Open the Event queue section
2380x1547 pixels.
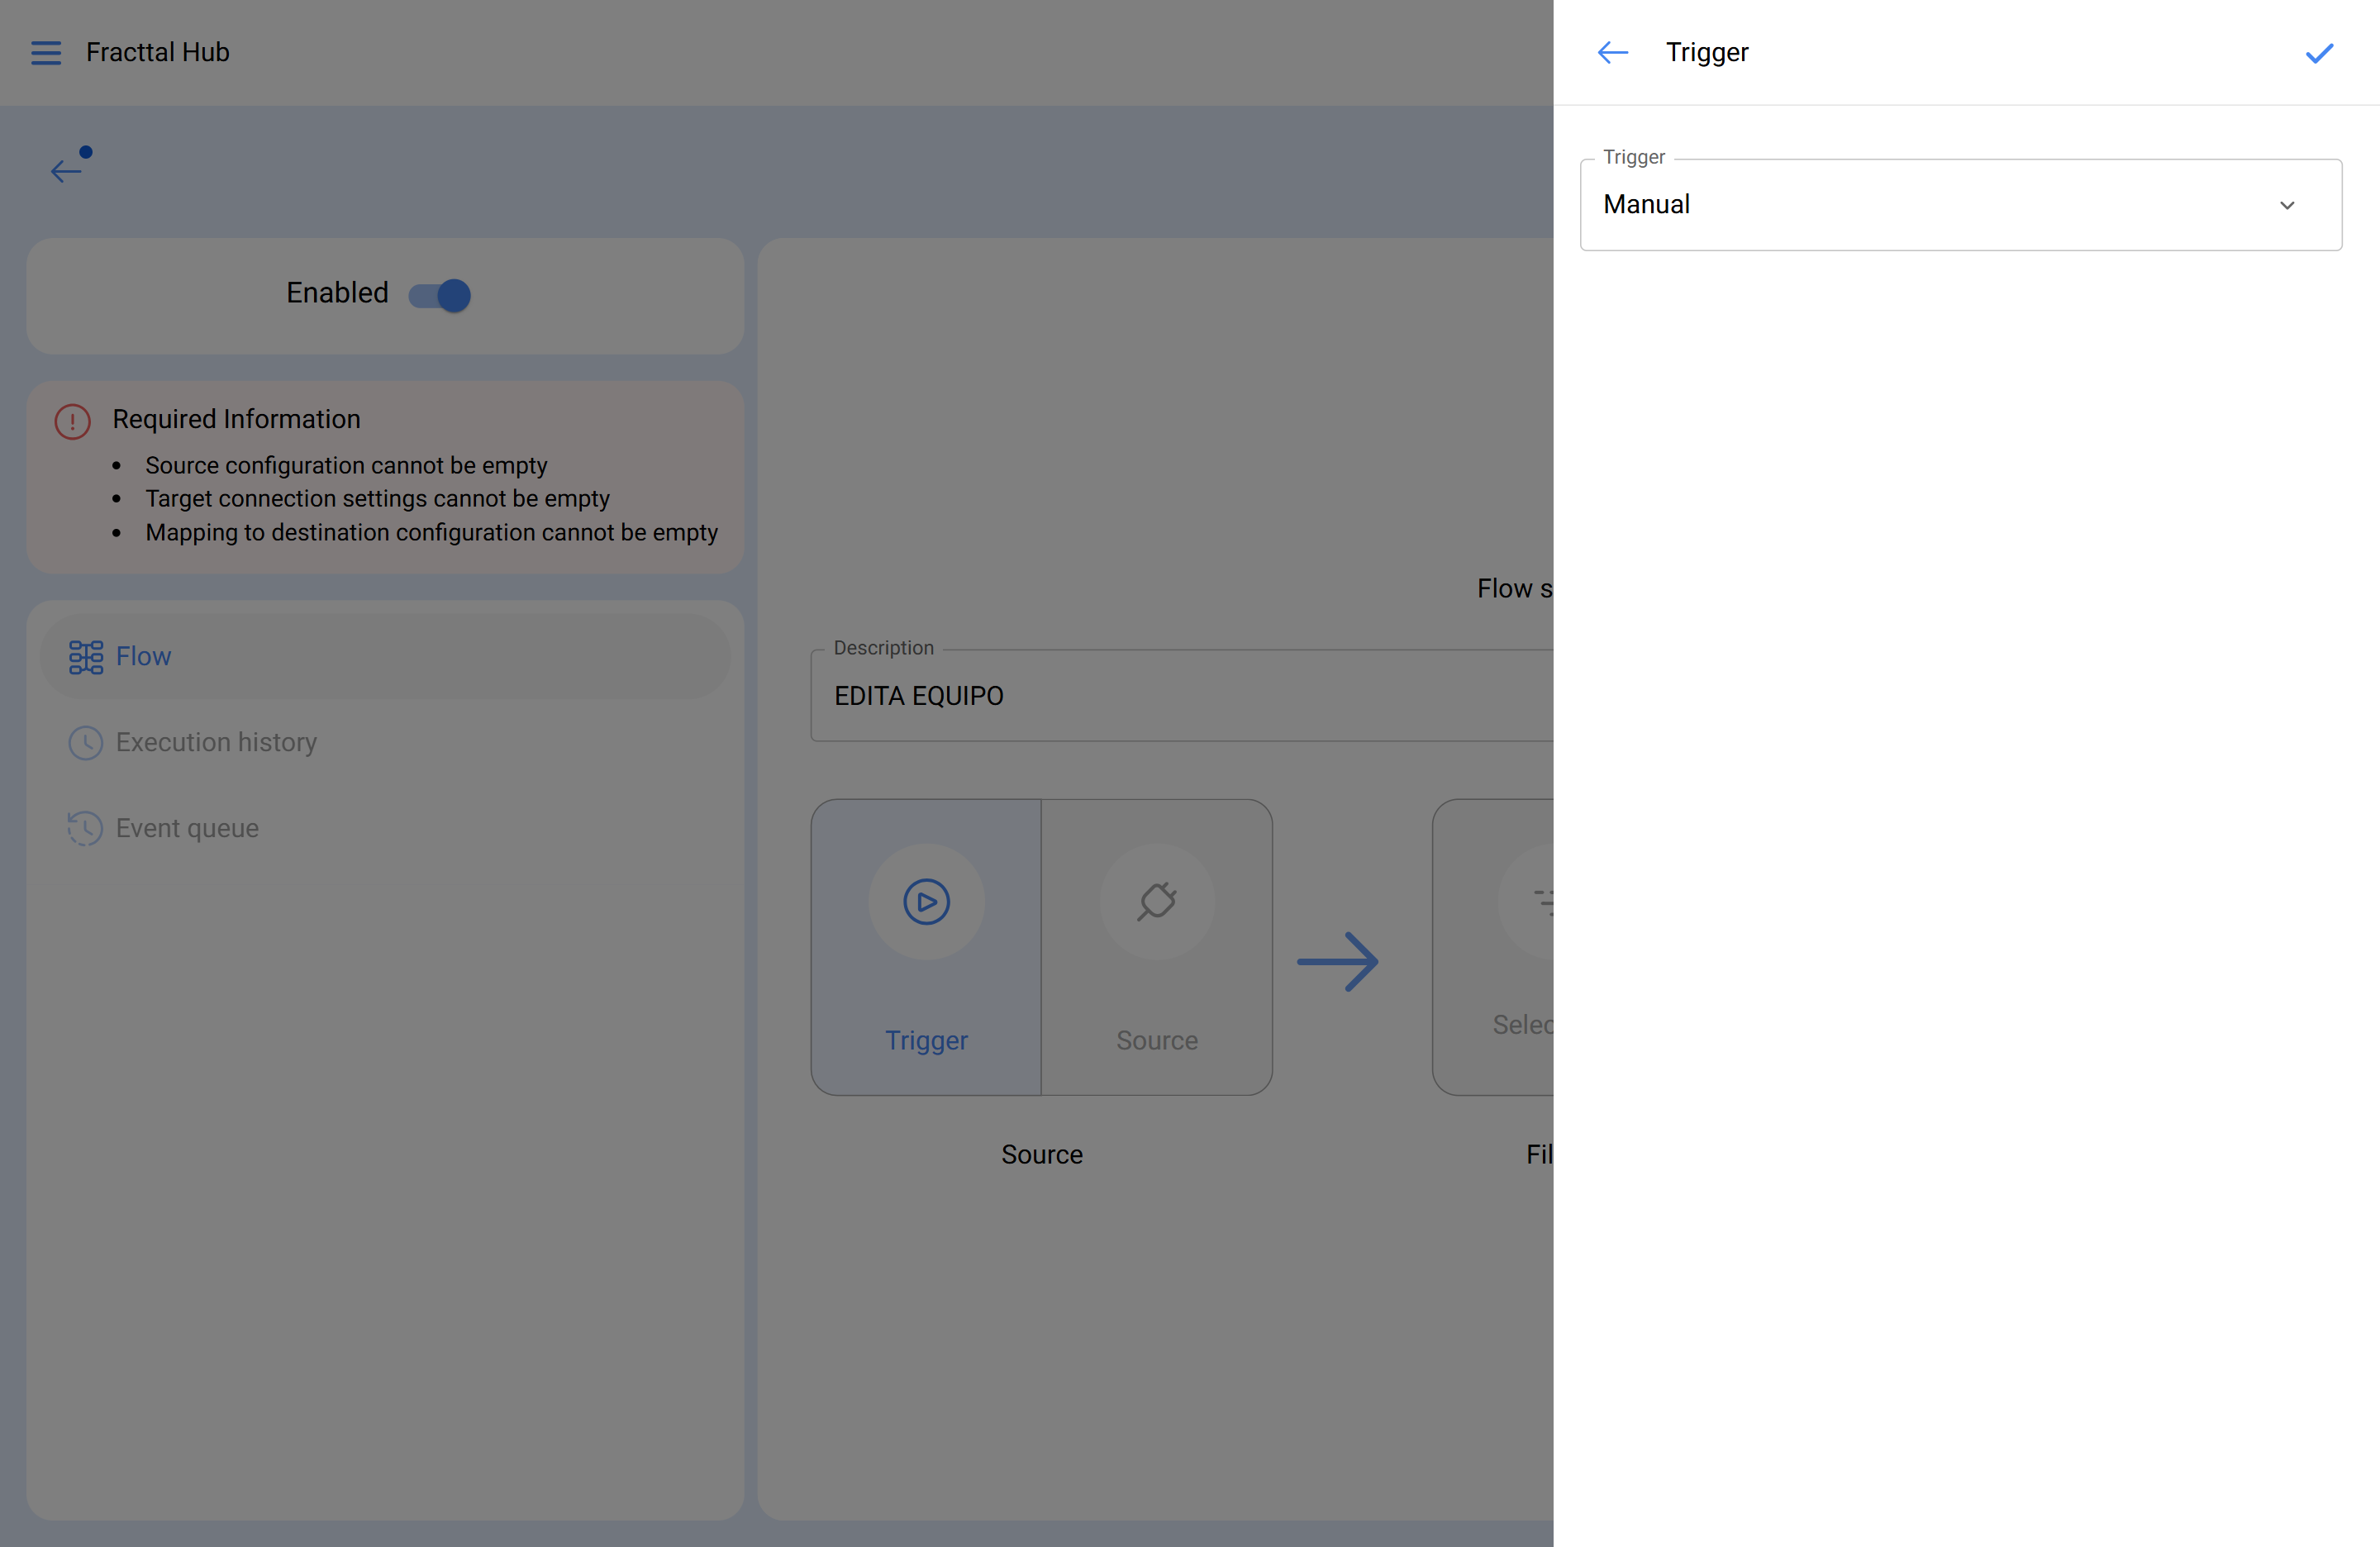pyautogui.click(x=187, y=829)
